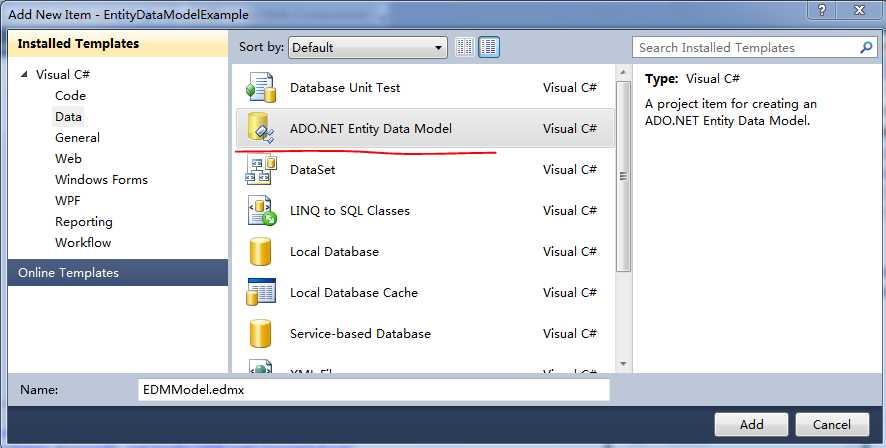
Task: Switch to medium icons list view
Action: click(x=489, y=47)
